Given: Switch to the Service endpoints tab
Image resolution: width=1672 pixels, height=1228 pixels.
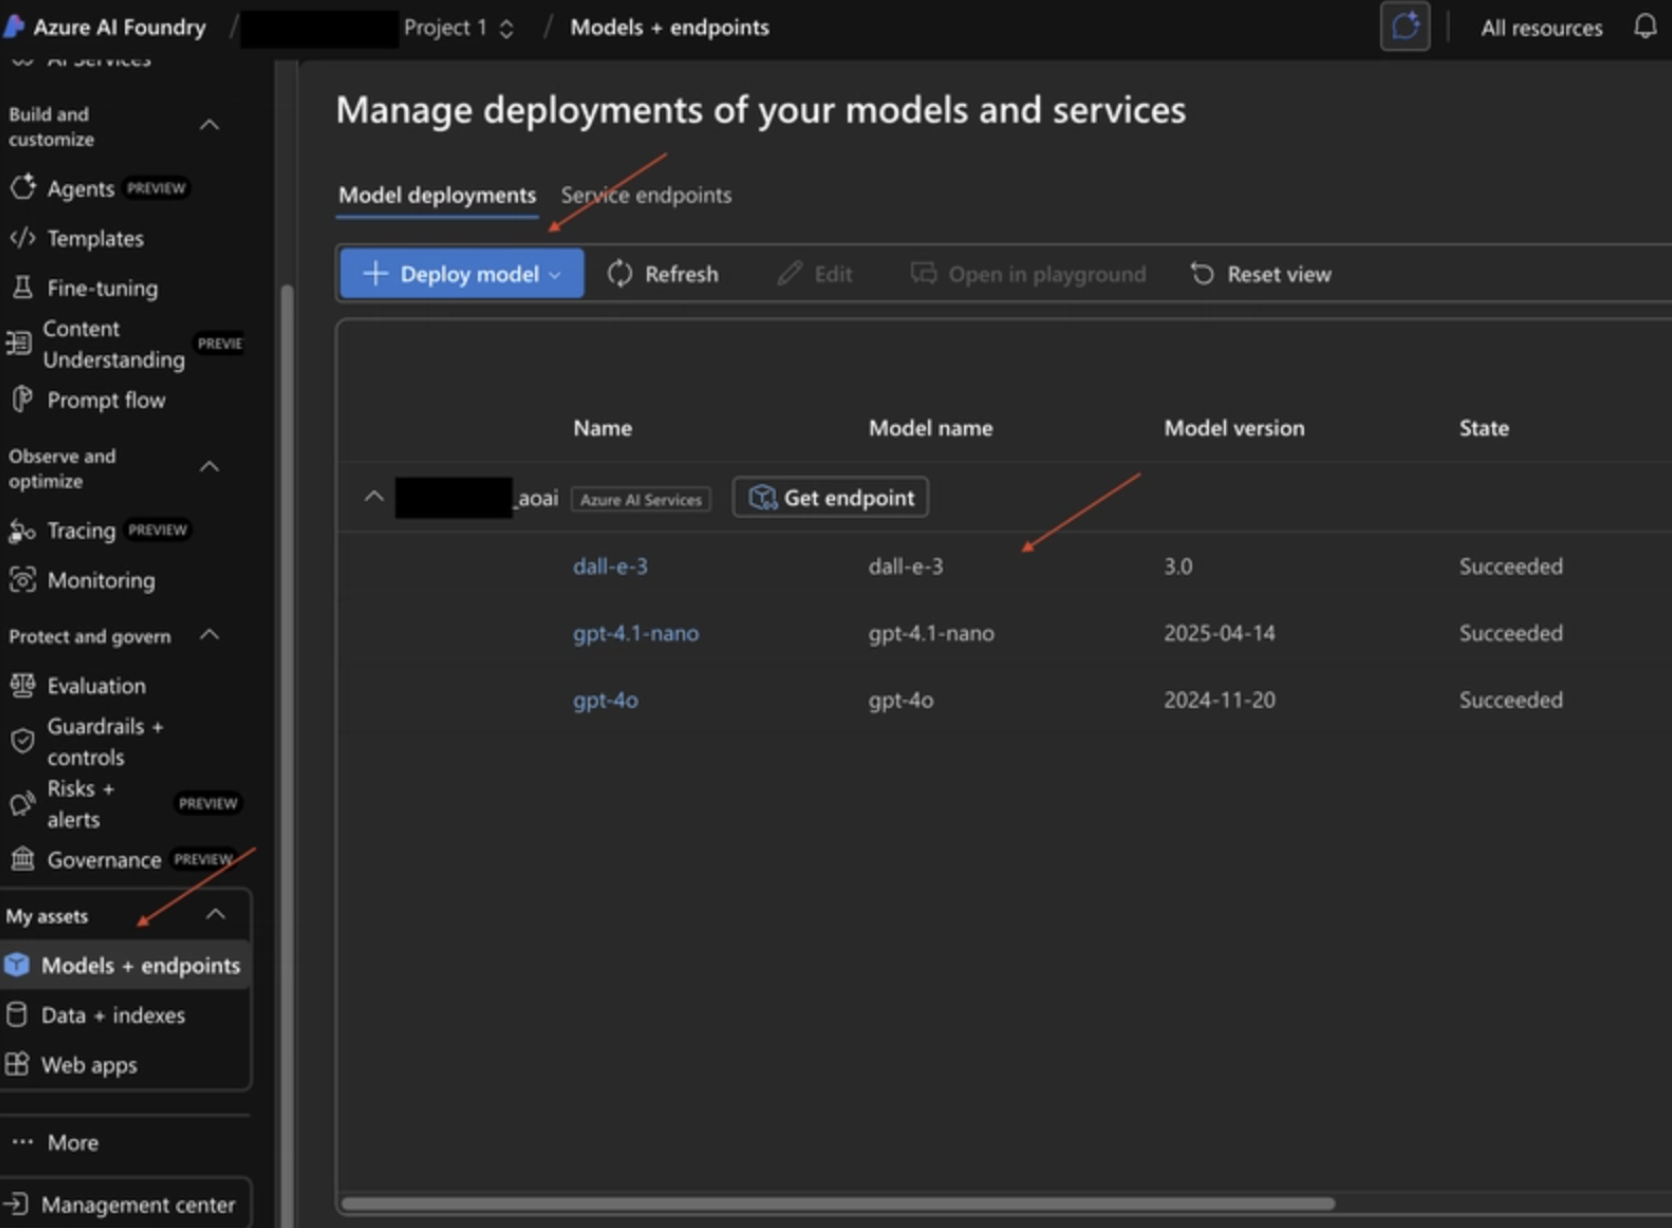Looking at the screenshot, I should (x=646, y=195).
